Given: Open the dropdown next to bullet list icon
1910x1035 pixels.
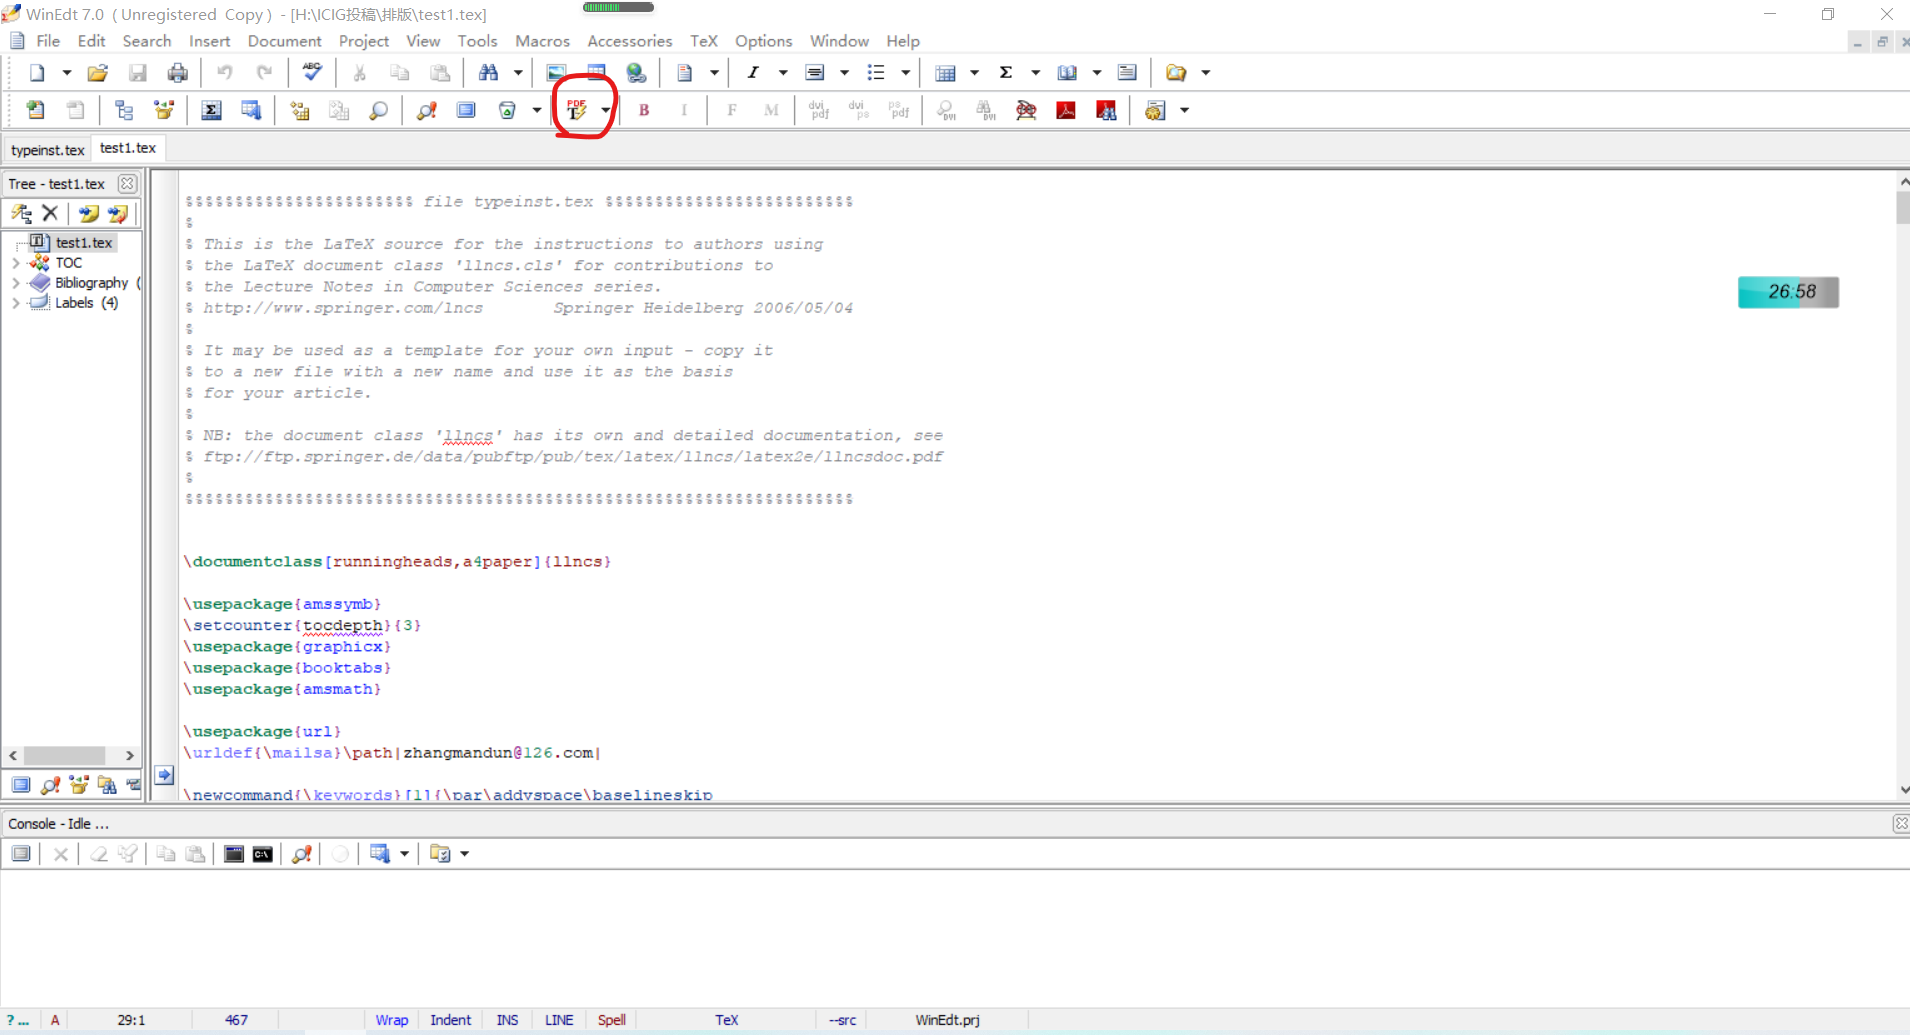Looking at the screenshot, I should point(906,73).
